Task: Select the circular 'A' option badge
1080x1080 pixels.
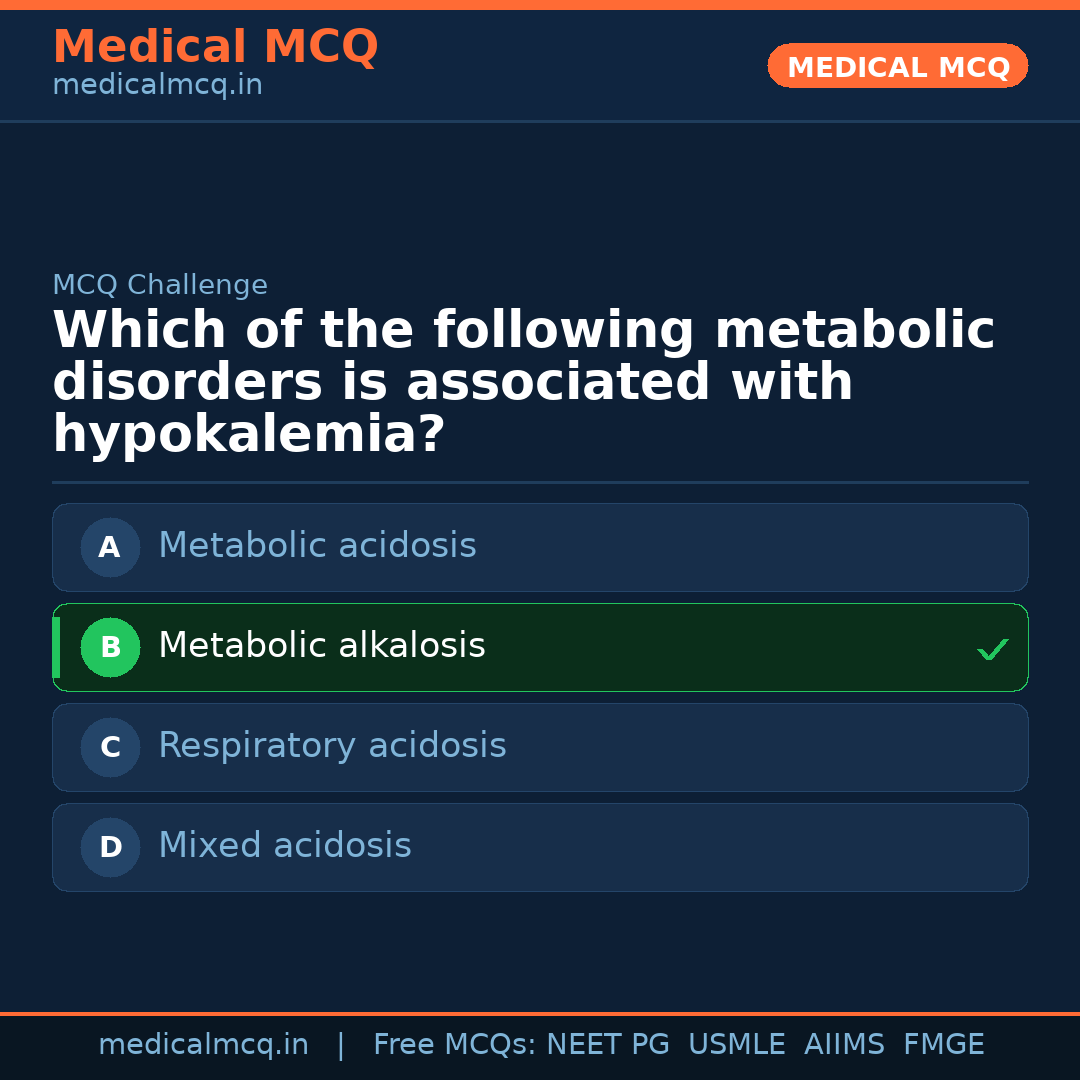Action: point(110,547)
